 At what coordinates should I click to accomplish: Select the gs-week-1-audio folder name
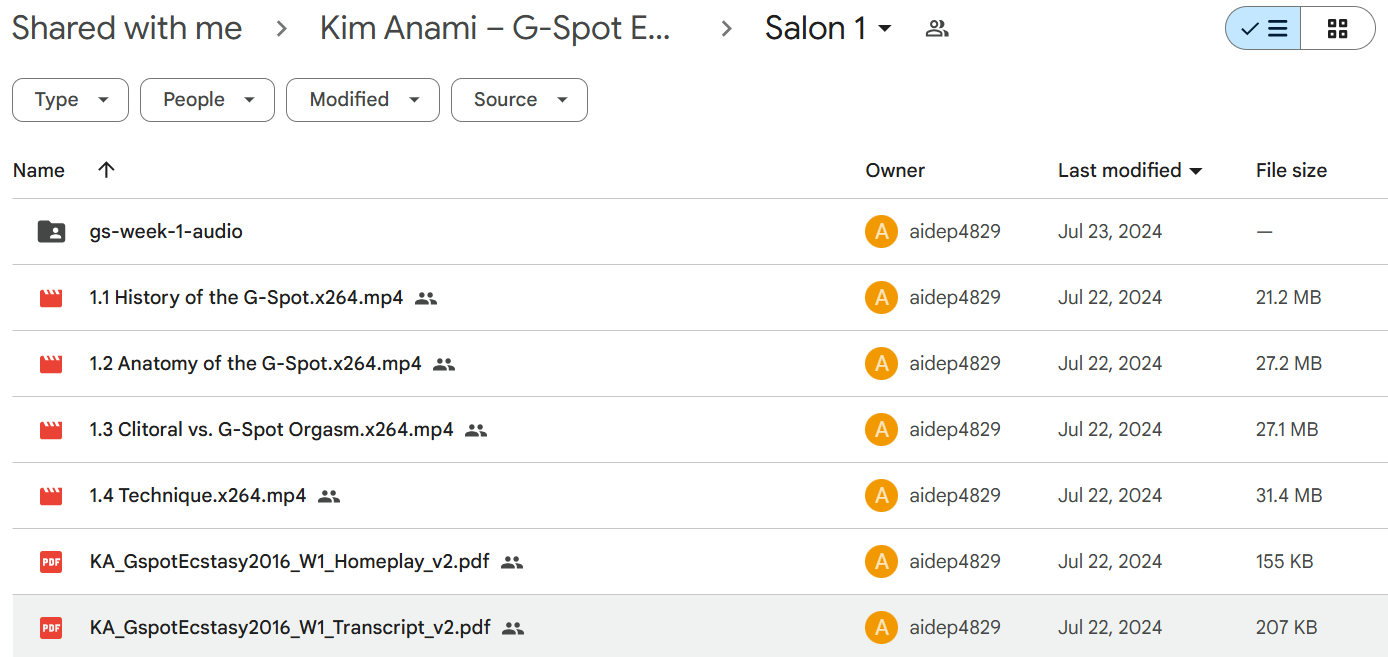click(x=166, y=231)
